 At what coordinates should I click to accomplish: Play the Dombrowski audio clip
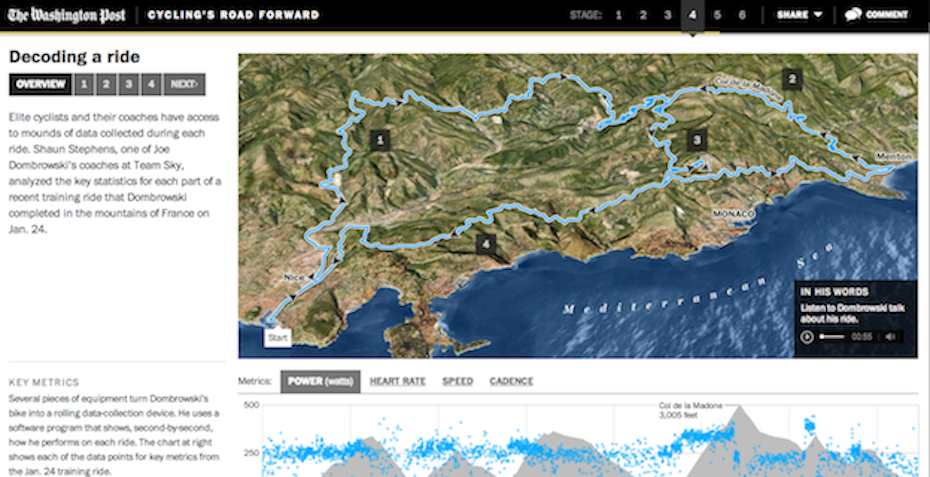806,337
